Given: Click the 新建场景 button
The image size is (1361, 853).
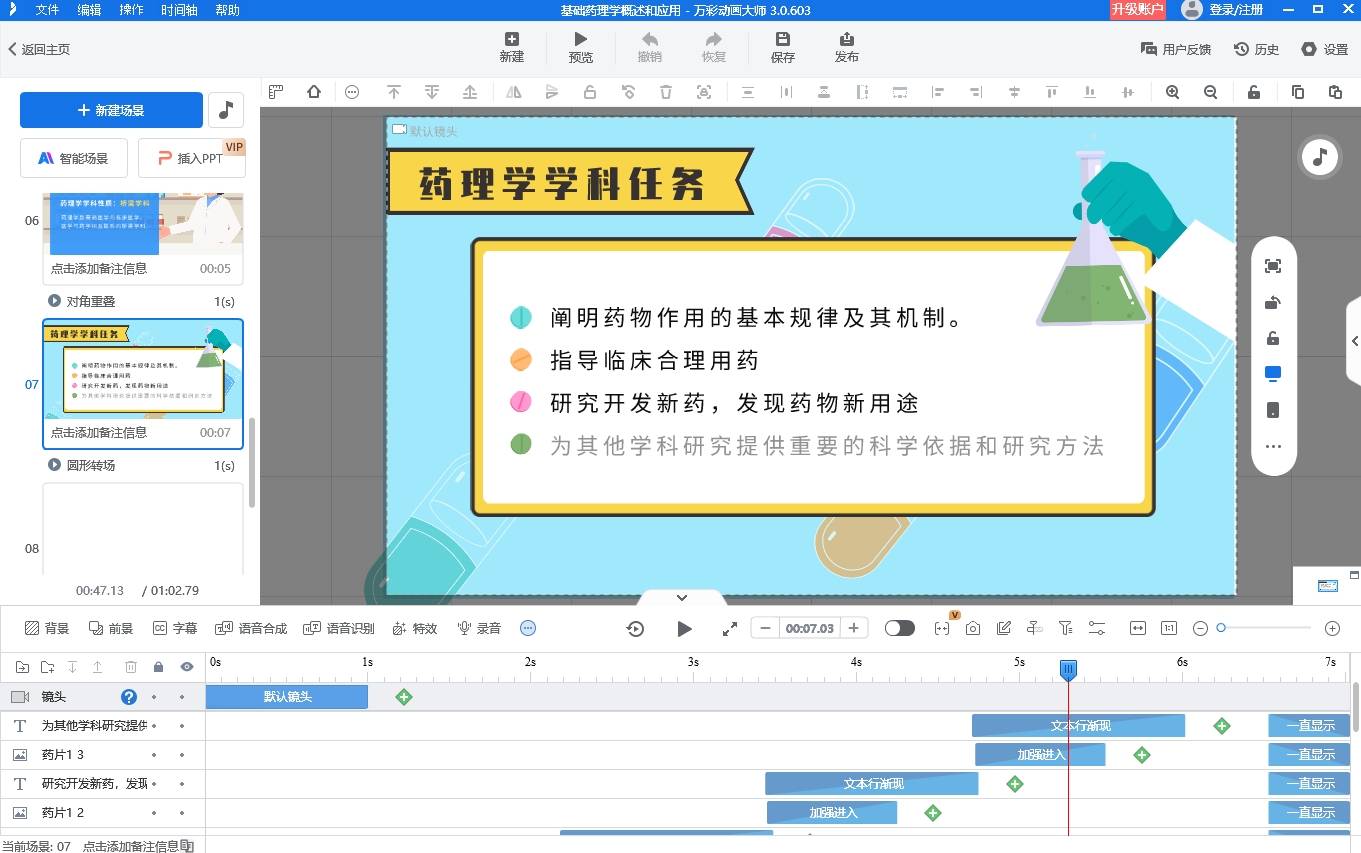Looking at the screenshot, I should tap(111, 110).
